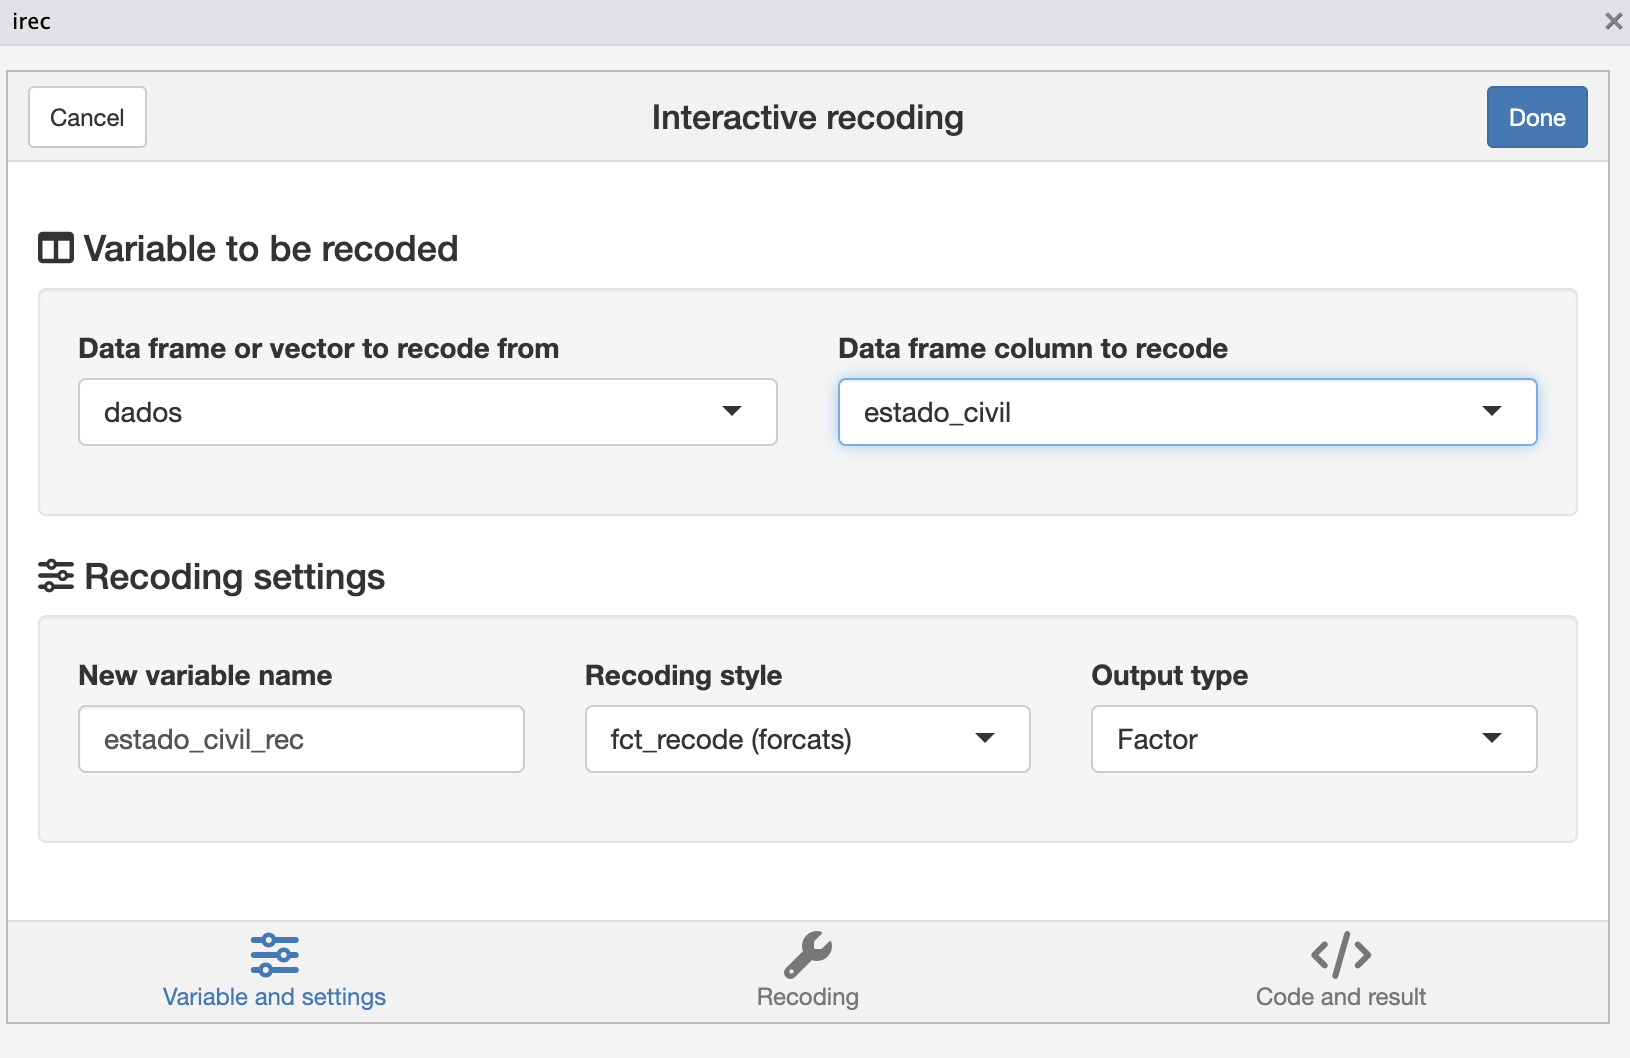Select the Variable and settings tab label

pyautogui.click(x=274, y=997)
